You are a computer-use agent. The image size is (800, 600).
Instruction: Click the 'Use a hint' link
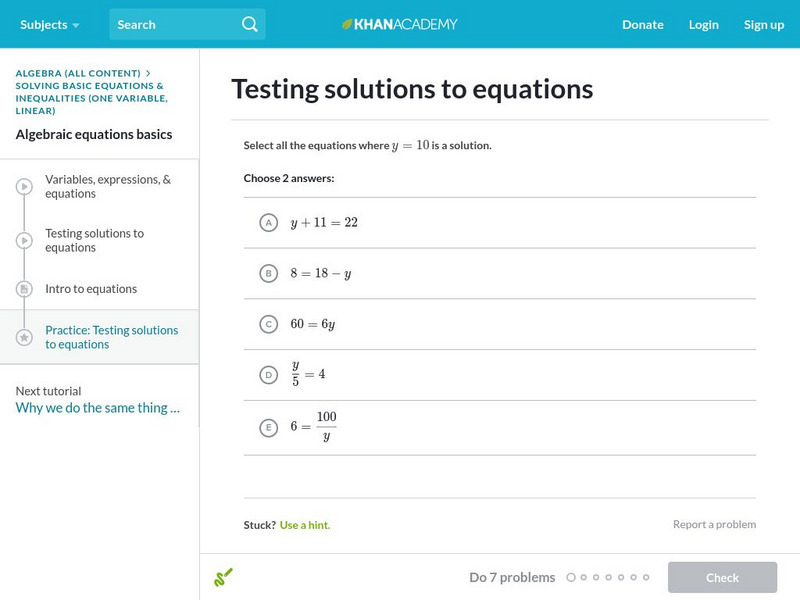305,525
